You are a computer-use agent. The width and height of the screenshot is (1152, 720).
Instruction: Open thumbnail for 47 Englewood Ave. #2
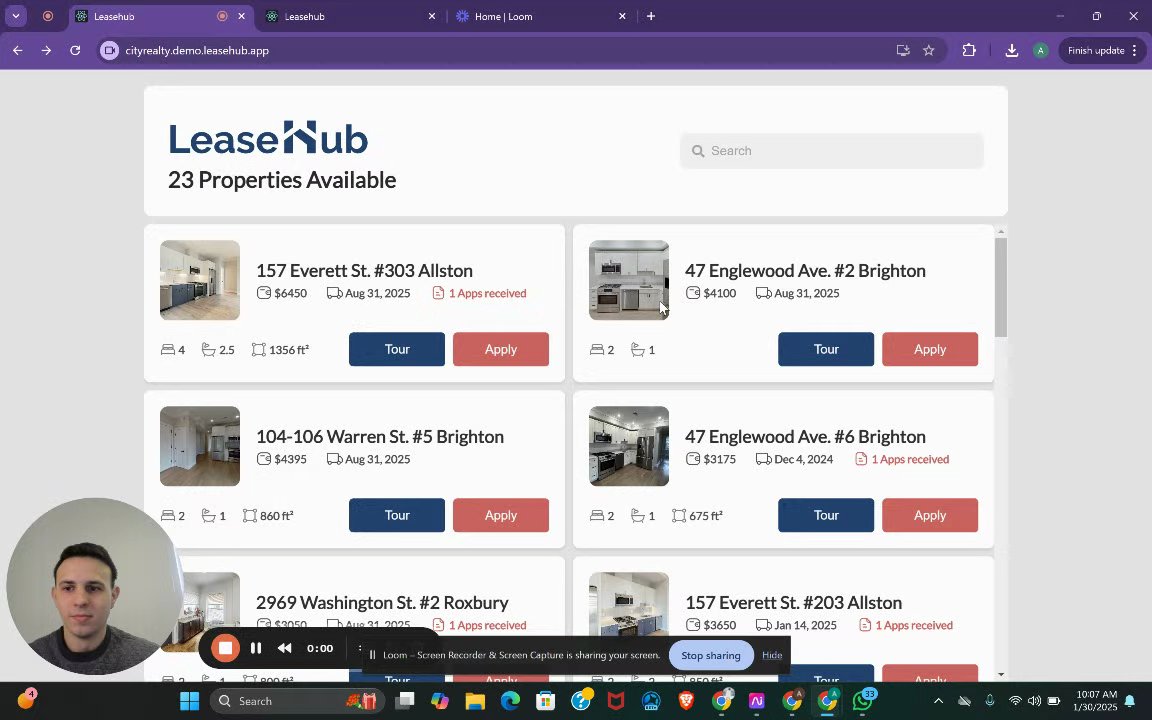629,280
